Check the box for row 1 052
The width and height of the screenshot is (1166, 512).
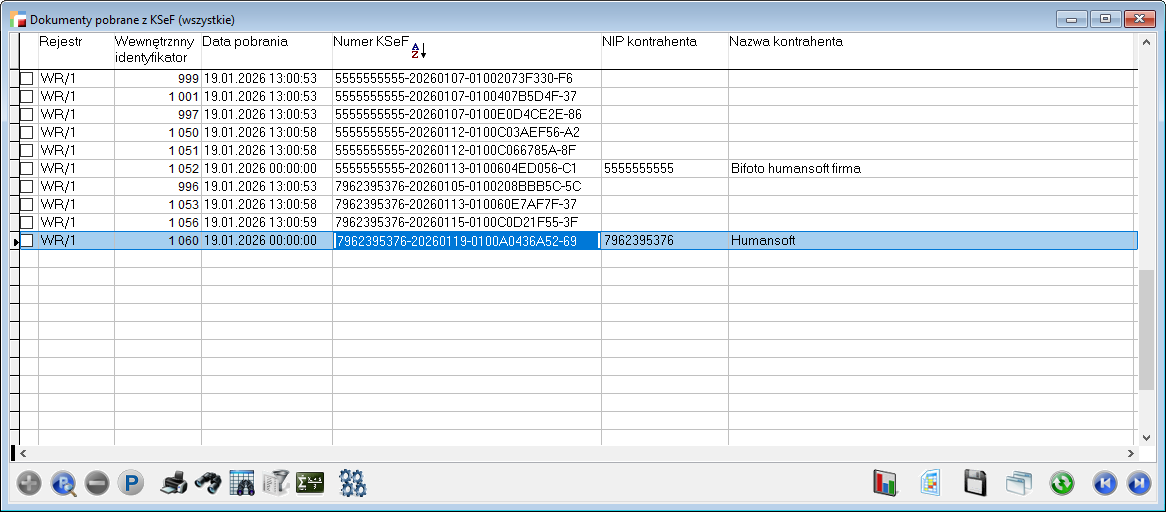pos(27,168)
